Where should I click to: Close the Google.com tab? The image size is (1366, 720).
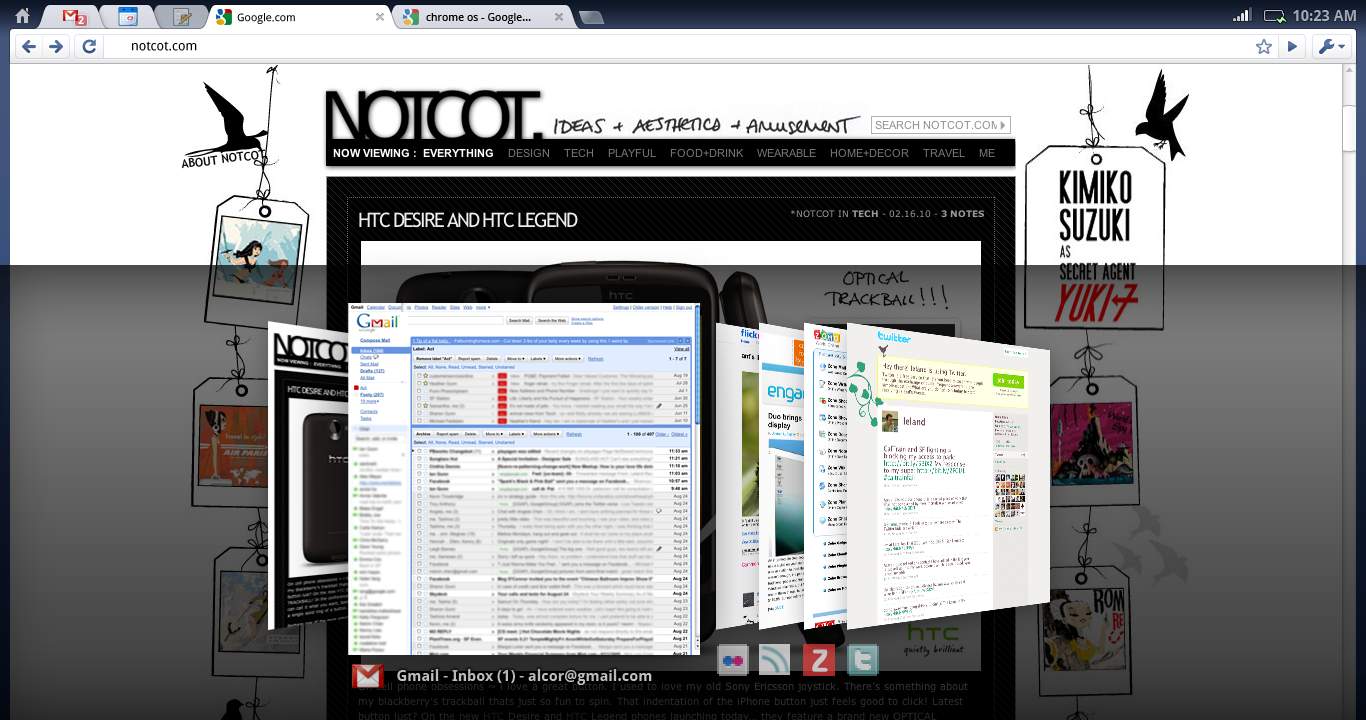tap(380, 17)
